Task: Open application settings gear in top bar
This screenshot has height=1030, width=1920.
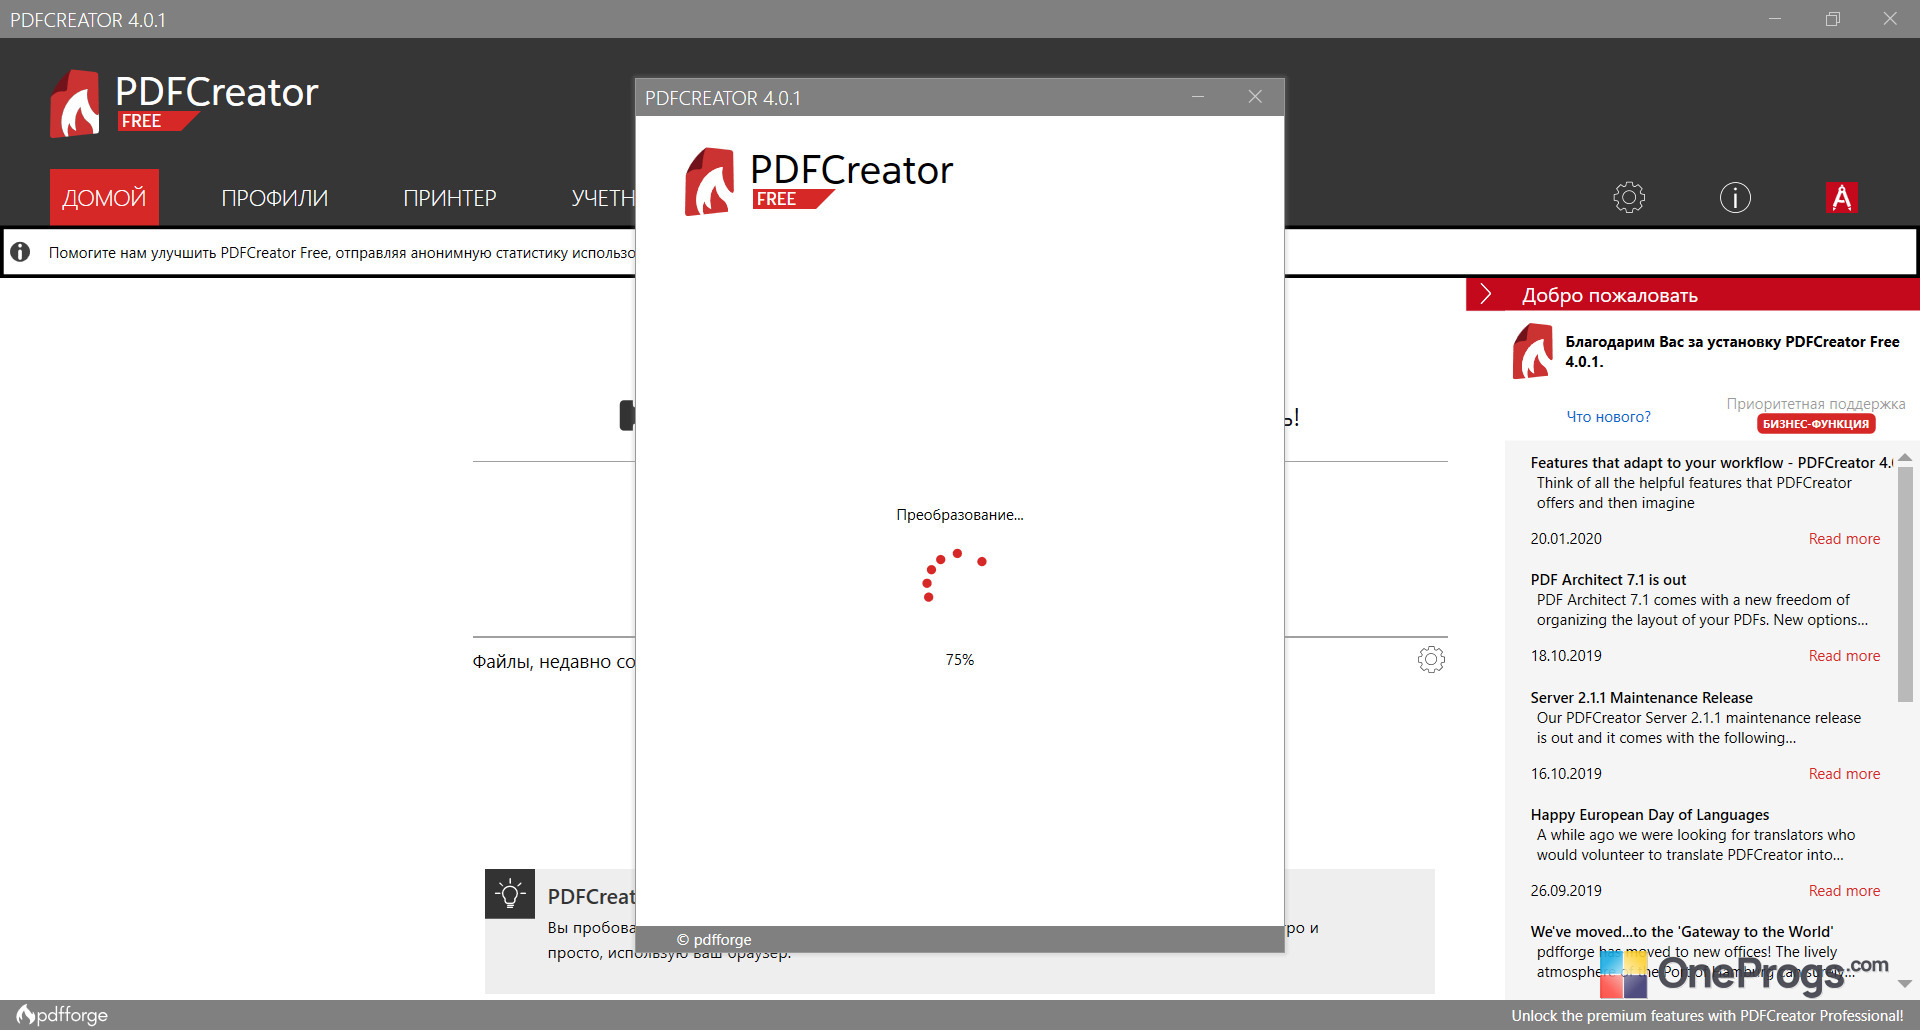Action: 1629,197
